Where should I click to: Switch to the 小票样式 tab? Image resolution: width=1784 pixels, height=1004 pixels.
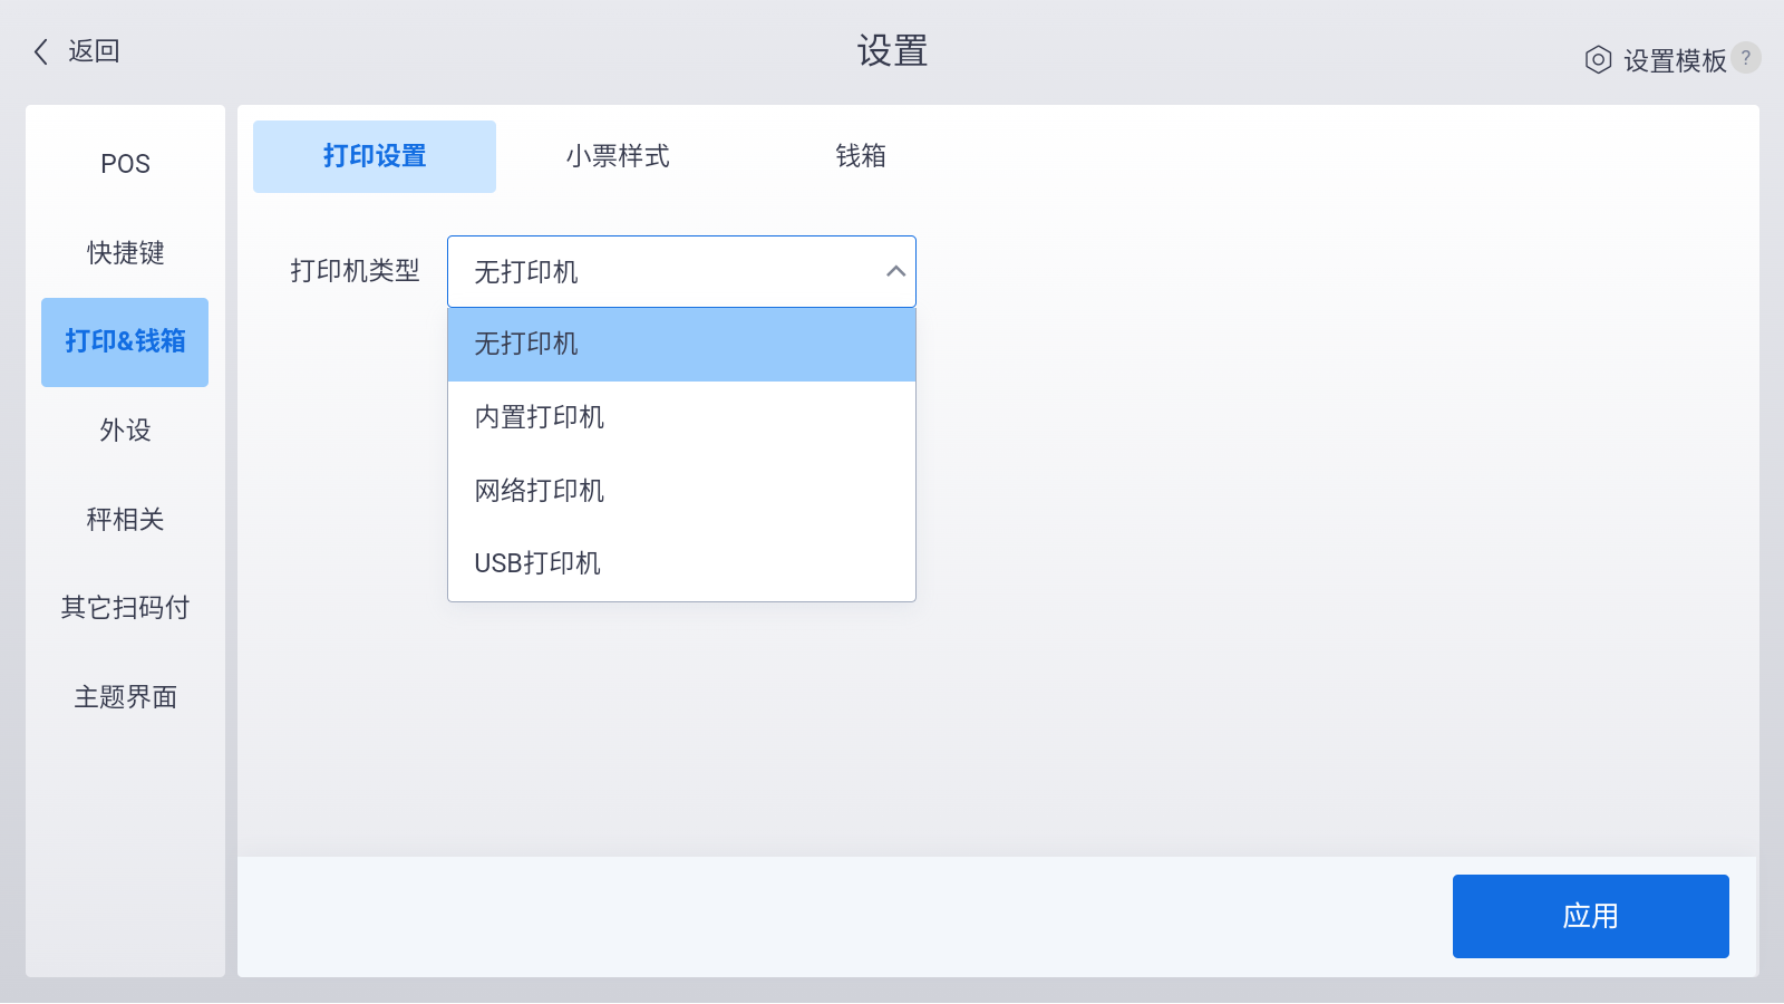coord(618,157)
